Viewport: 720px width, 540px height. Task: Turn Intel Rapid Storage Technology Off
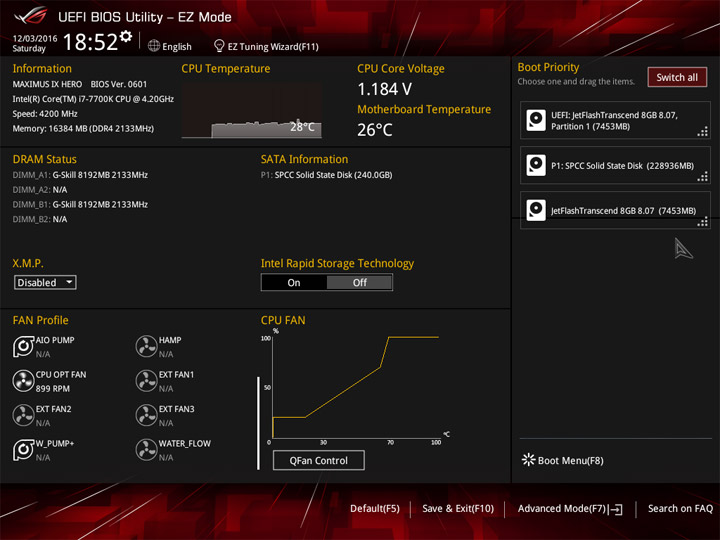[360, 282]
